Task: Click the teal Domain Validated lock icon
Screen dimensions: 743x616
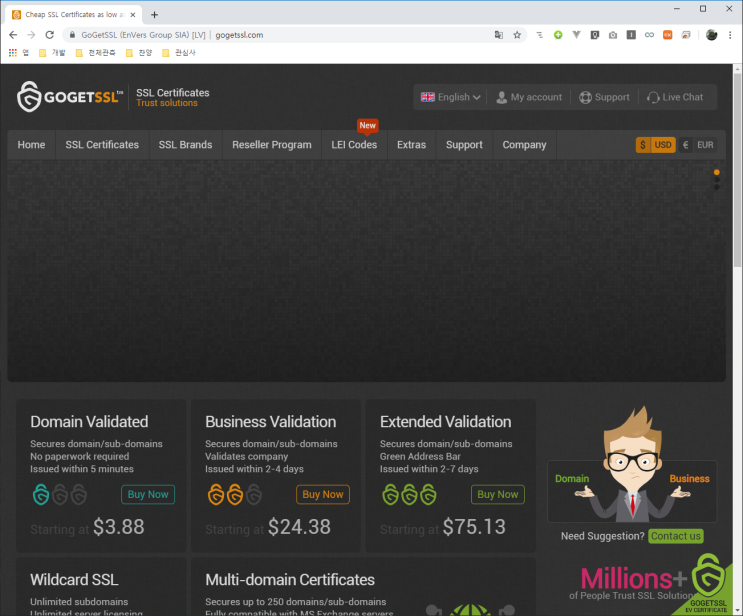Action: (x=41, y=494)
